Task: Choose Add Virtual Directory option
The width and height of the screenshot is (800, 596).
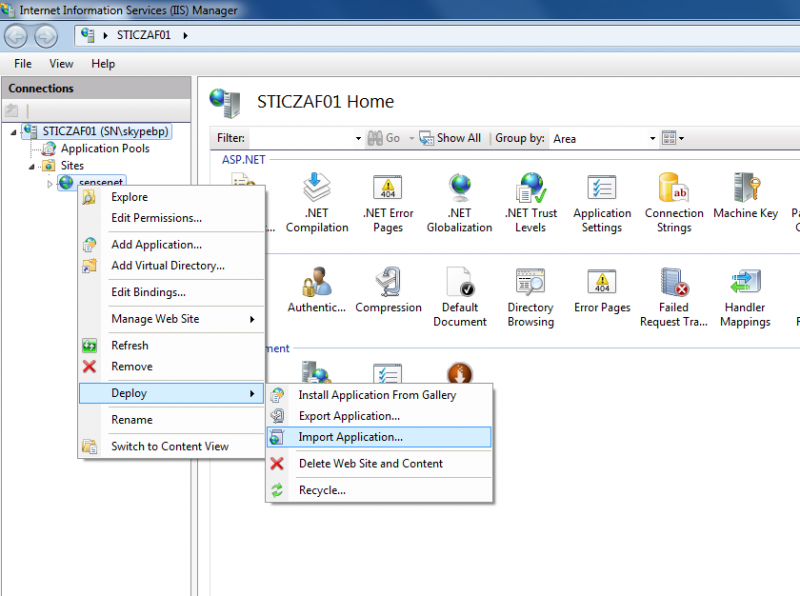Action: click(171, 265)
